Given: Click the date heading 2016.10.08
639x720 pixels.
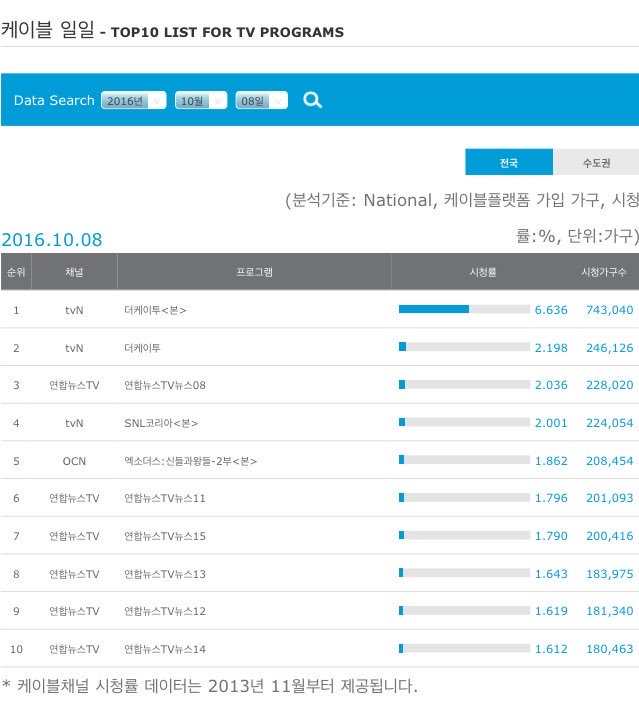Looking at the screenshot, I should coord(52,240).
